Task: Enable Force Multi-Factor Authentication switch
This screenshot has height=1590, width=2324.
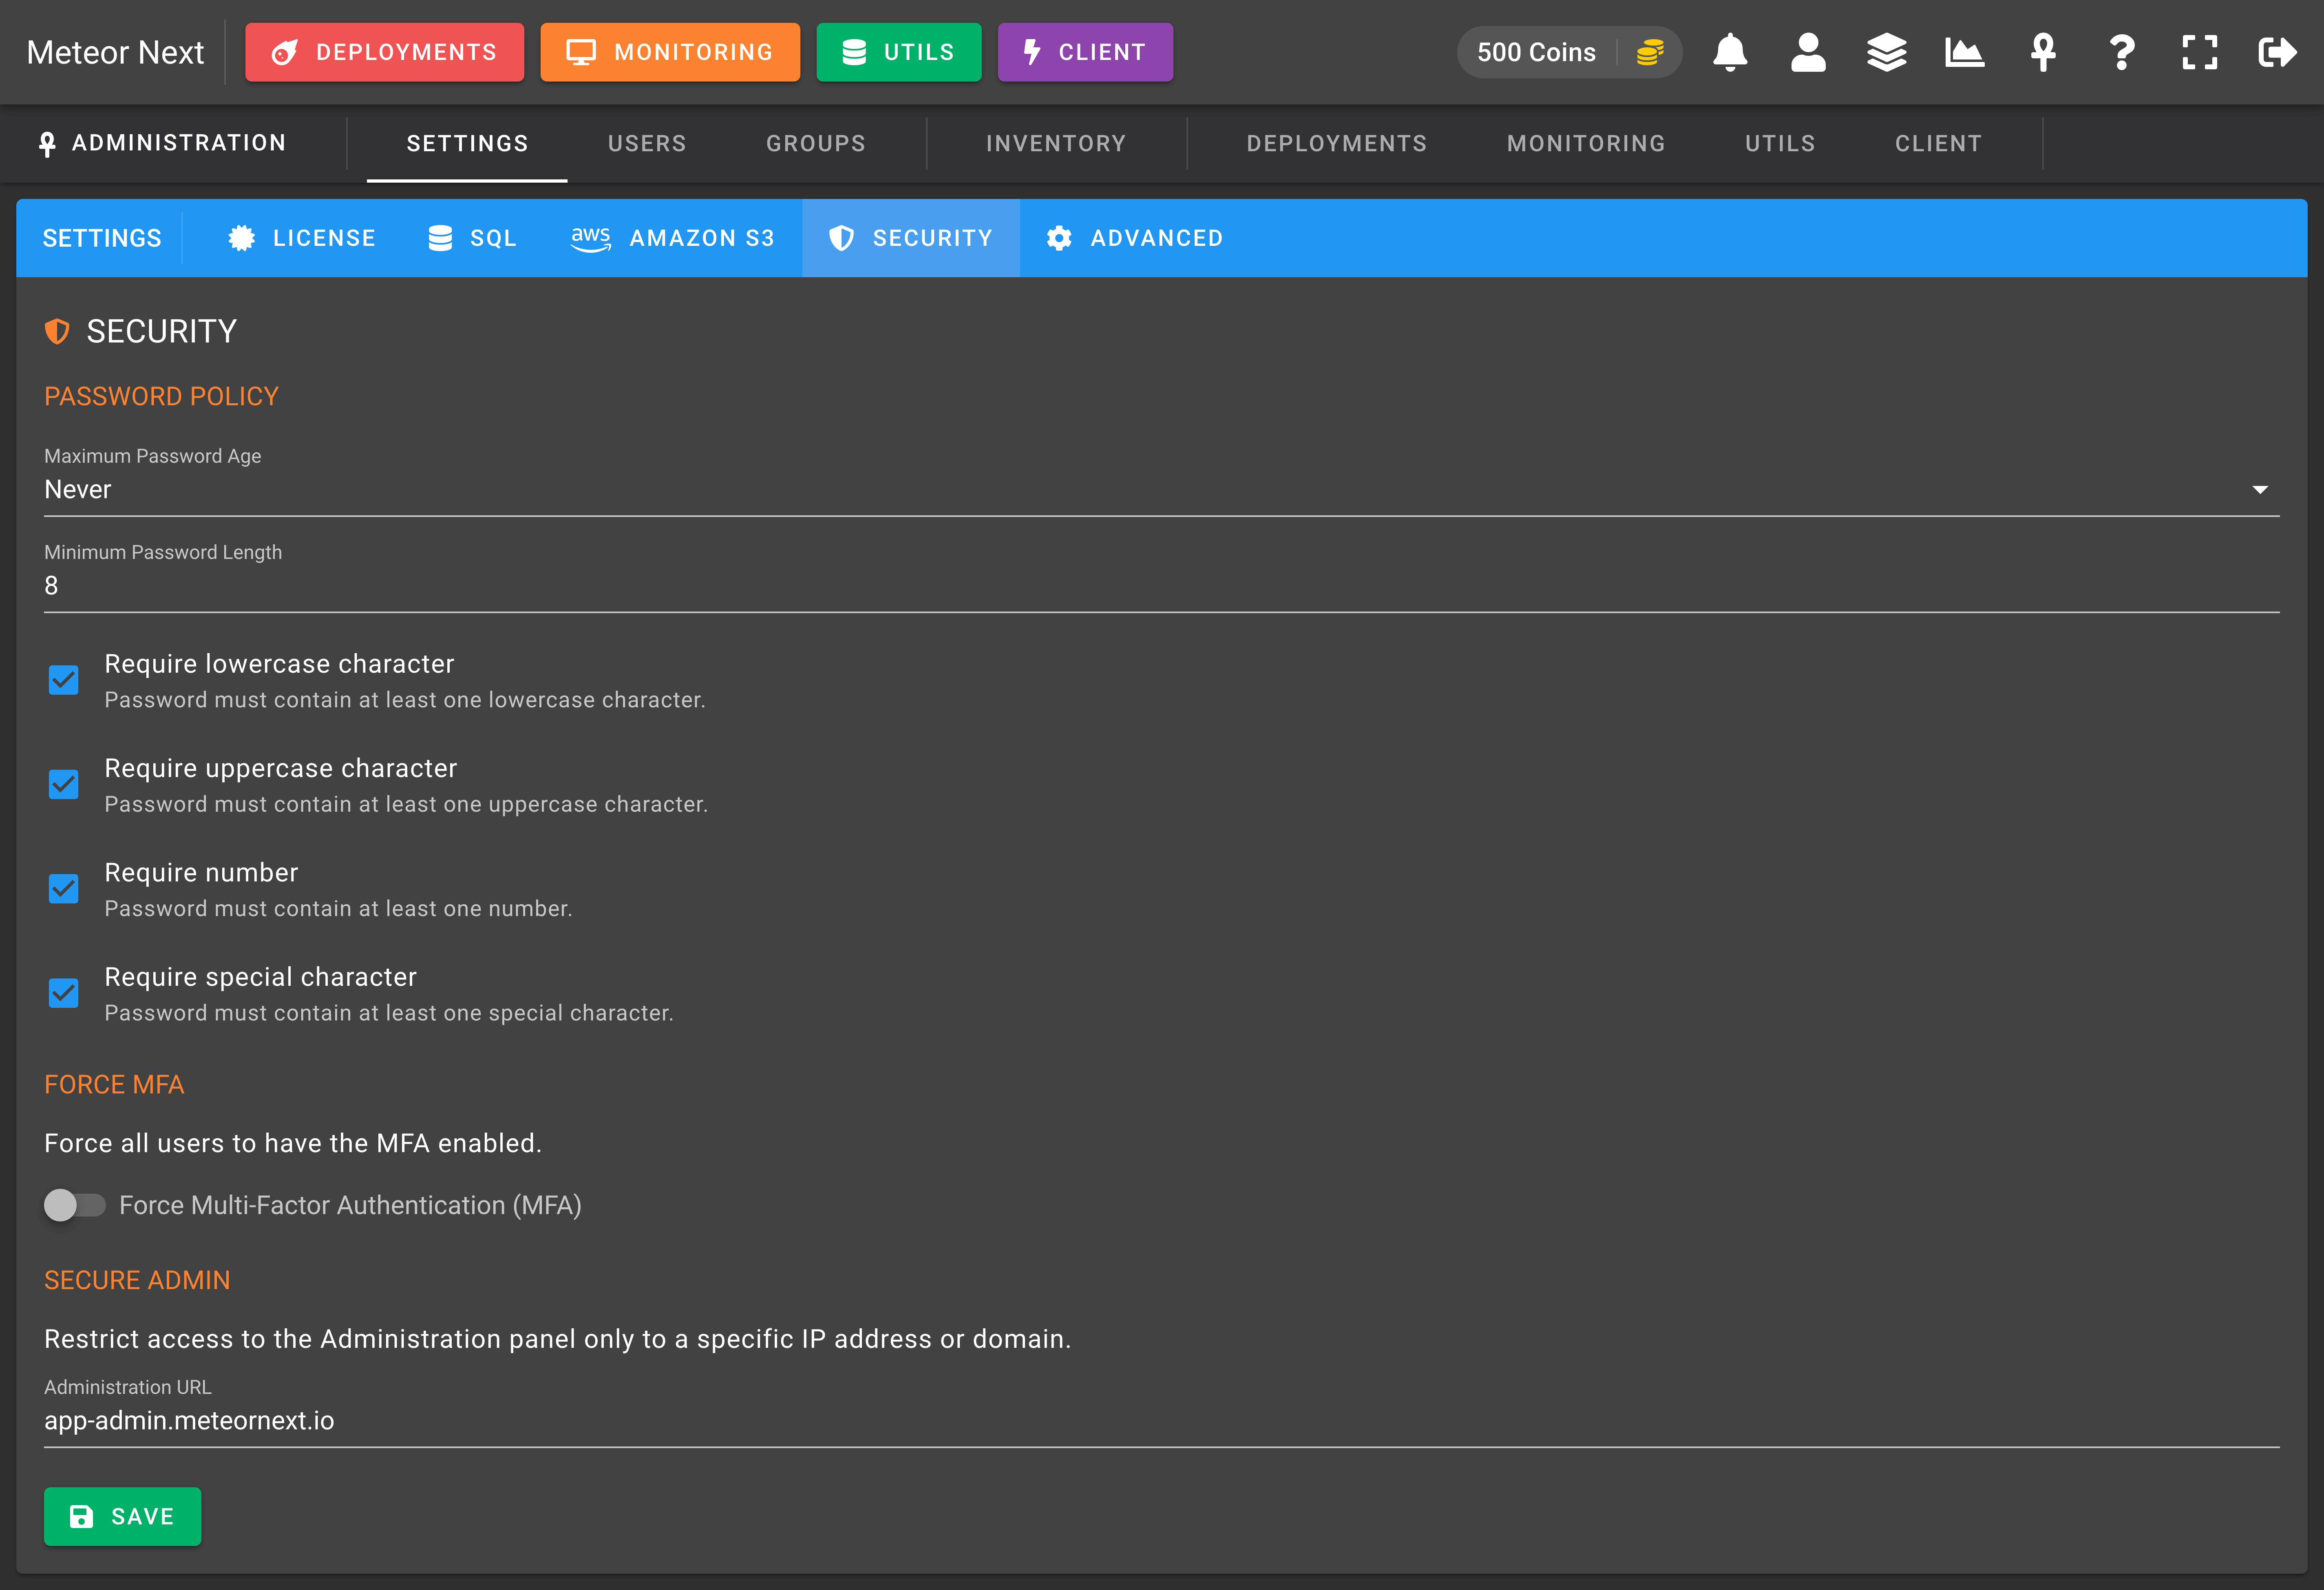Action: pyautogui.click(x=75, y=1205)
